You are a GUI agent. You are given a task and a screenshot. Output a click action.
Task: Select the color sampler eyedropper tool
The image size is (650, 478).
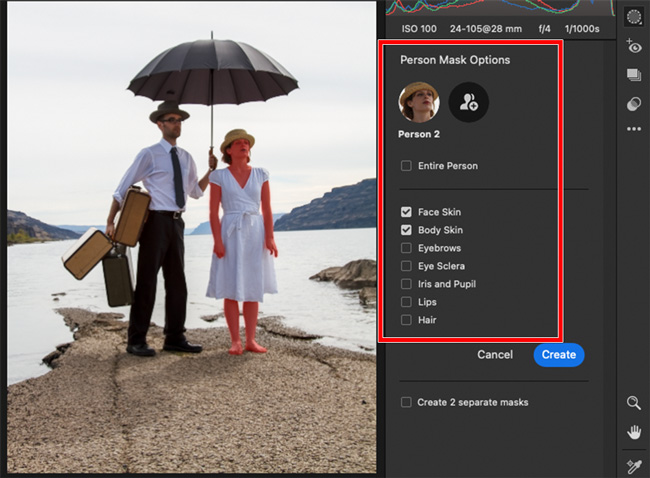pyautogui.click(x=634, y=466)
